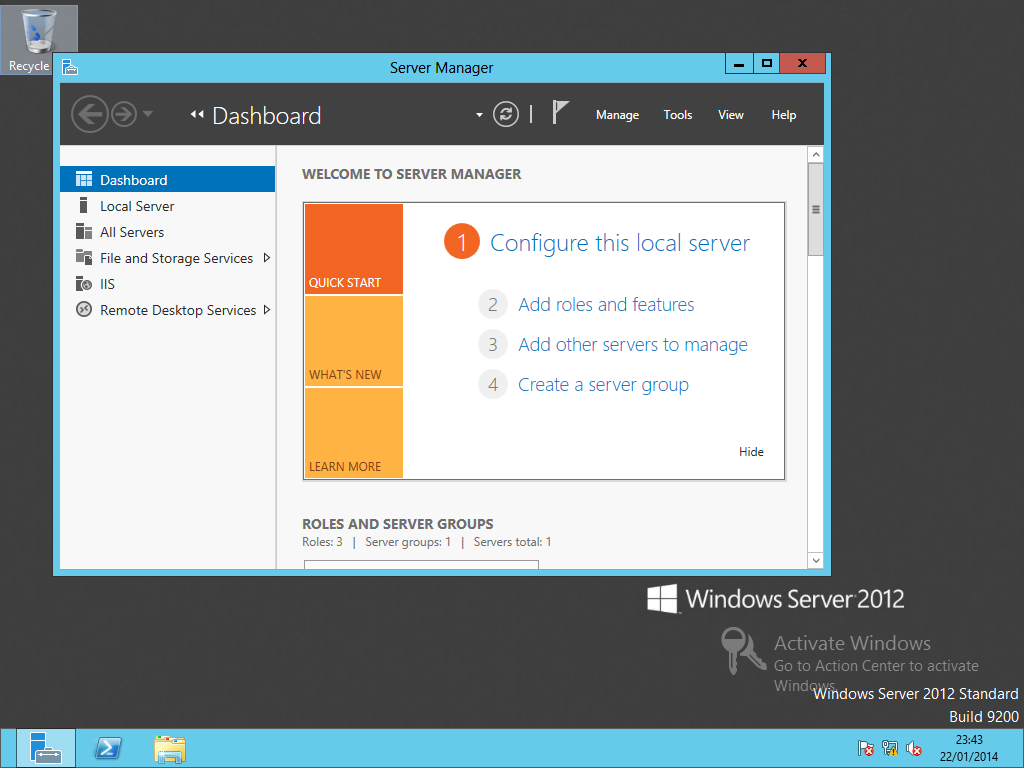Click the Server Manager icon on the taskbar
This screenshot has height=768, width=1024.
click(x=44, y=748)
